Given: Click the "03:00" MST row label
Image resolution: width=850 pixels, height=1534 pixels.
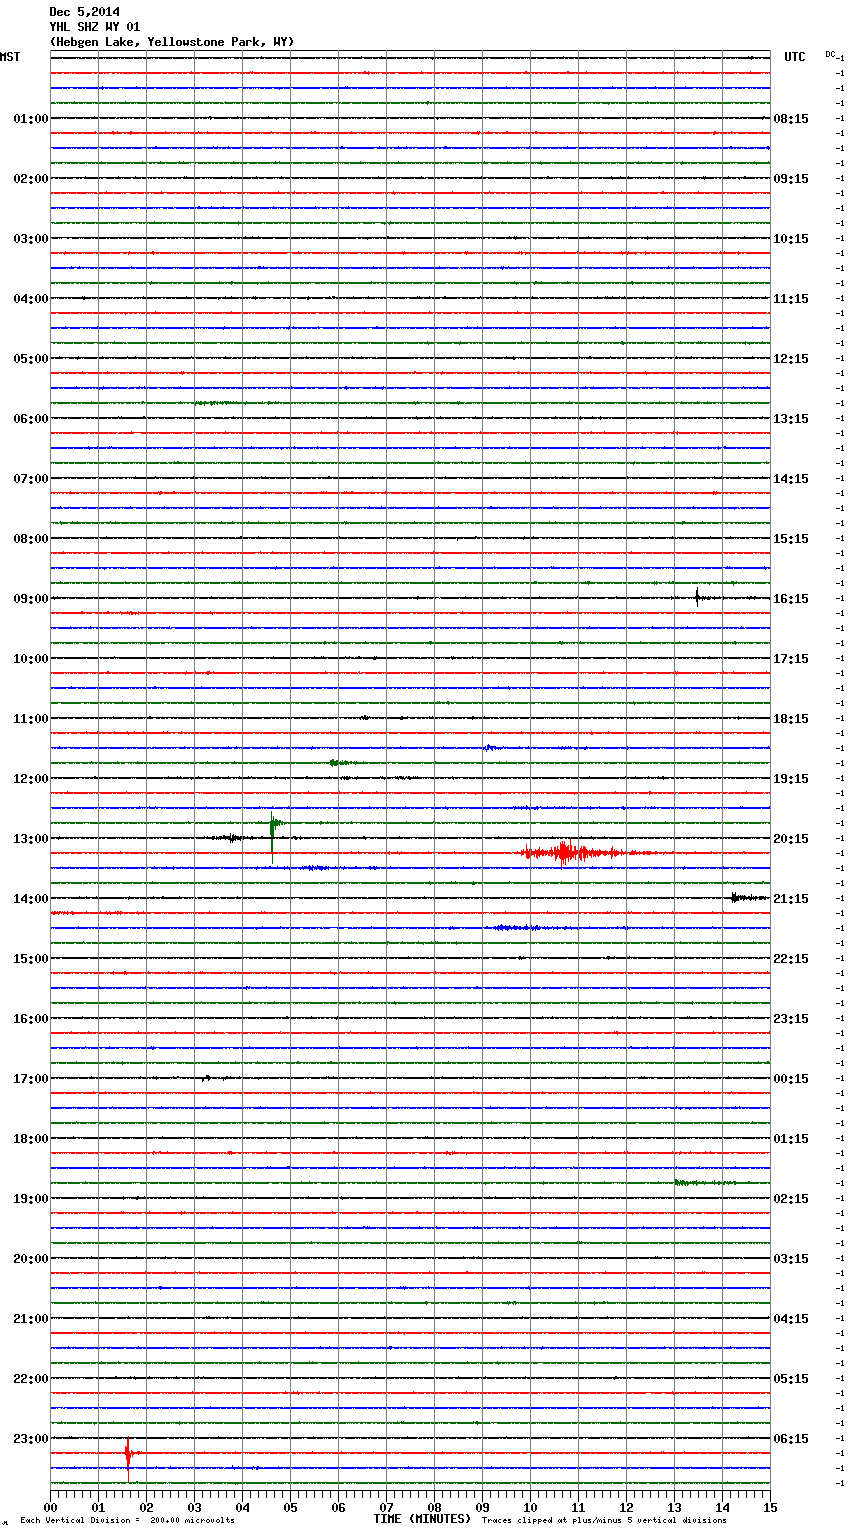Looking at the screenshot, I should pyautogui.click(x=31, y=239).
